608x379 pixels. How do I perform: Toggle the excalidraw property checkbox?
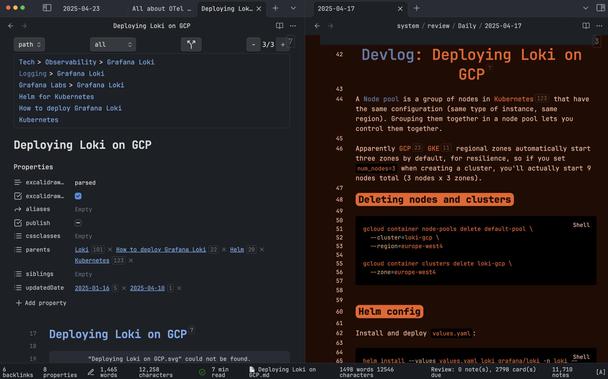78,196
